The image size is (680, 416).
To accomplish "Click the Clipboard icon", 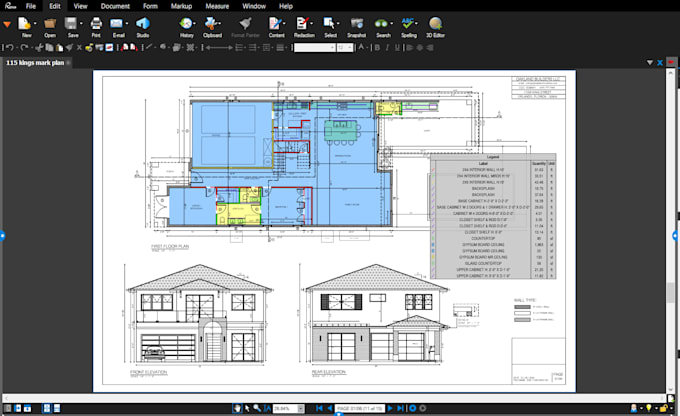I will [x=211, y=23].
